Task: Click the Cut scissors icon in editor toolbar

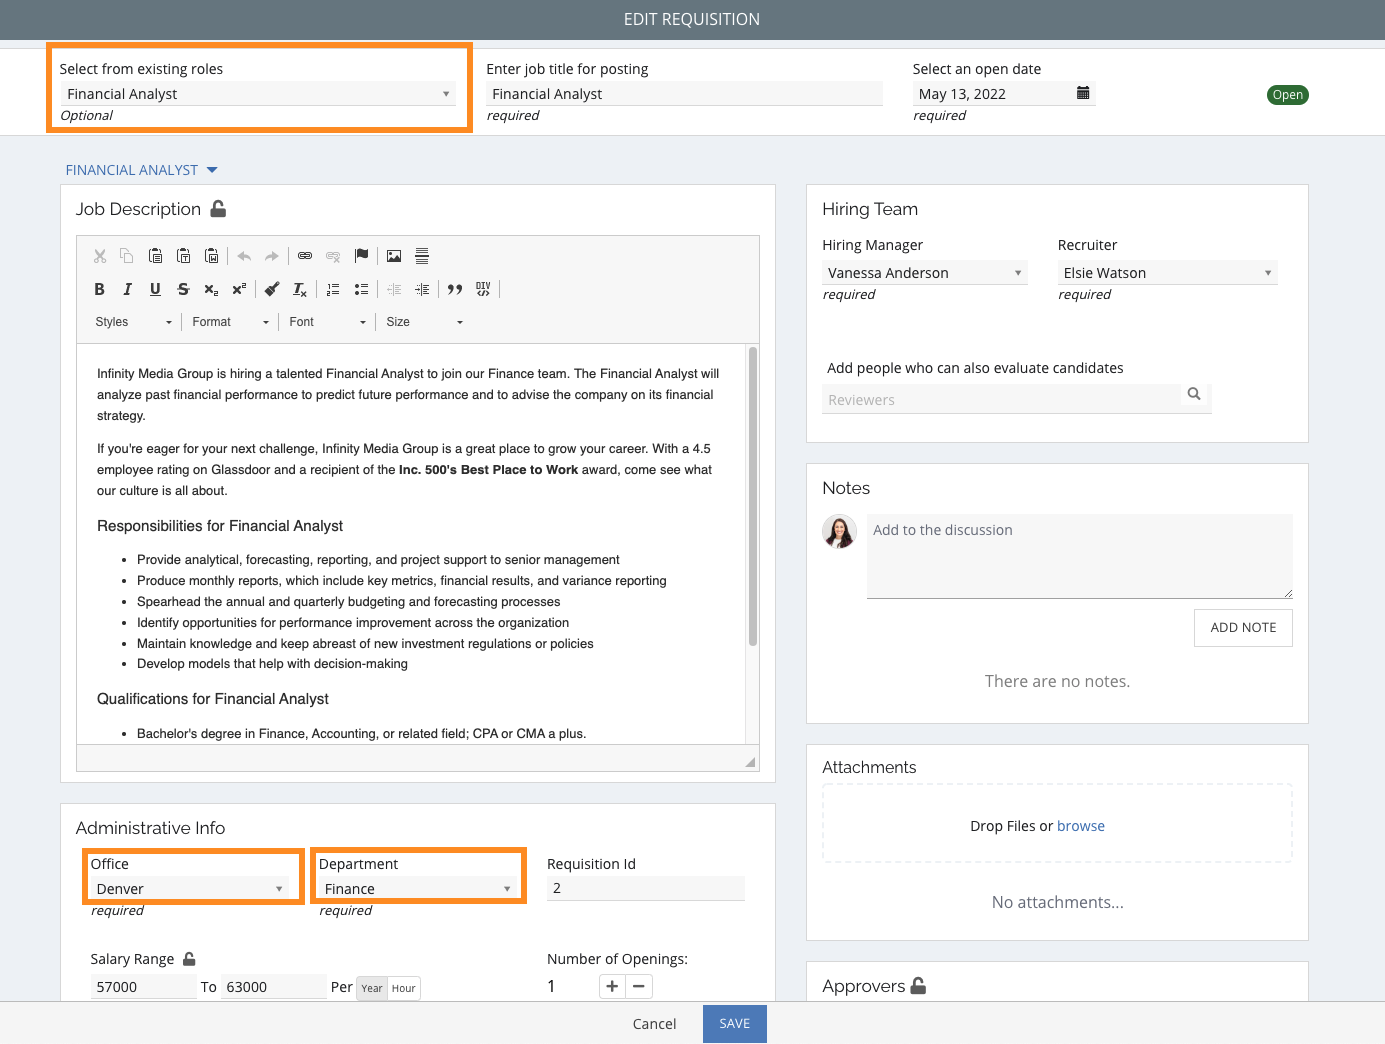Action: [100, 256]
